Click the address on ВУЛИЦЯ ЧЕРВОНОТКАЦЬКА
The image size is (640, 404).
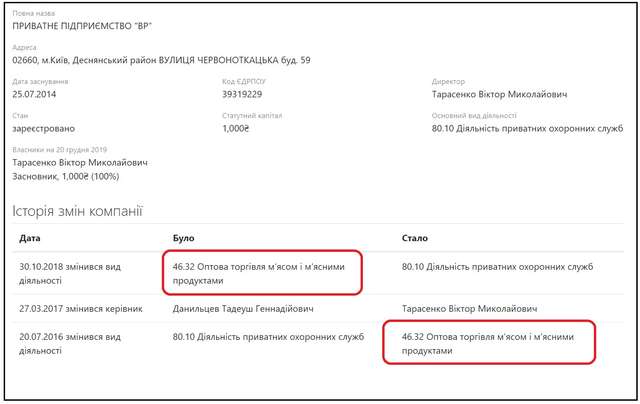click(x=161, y=60)
